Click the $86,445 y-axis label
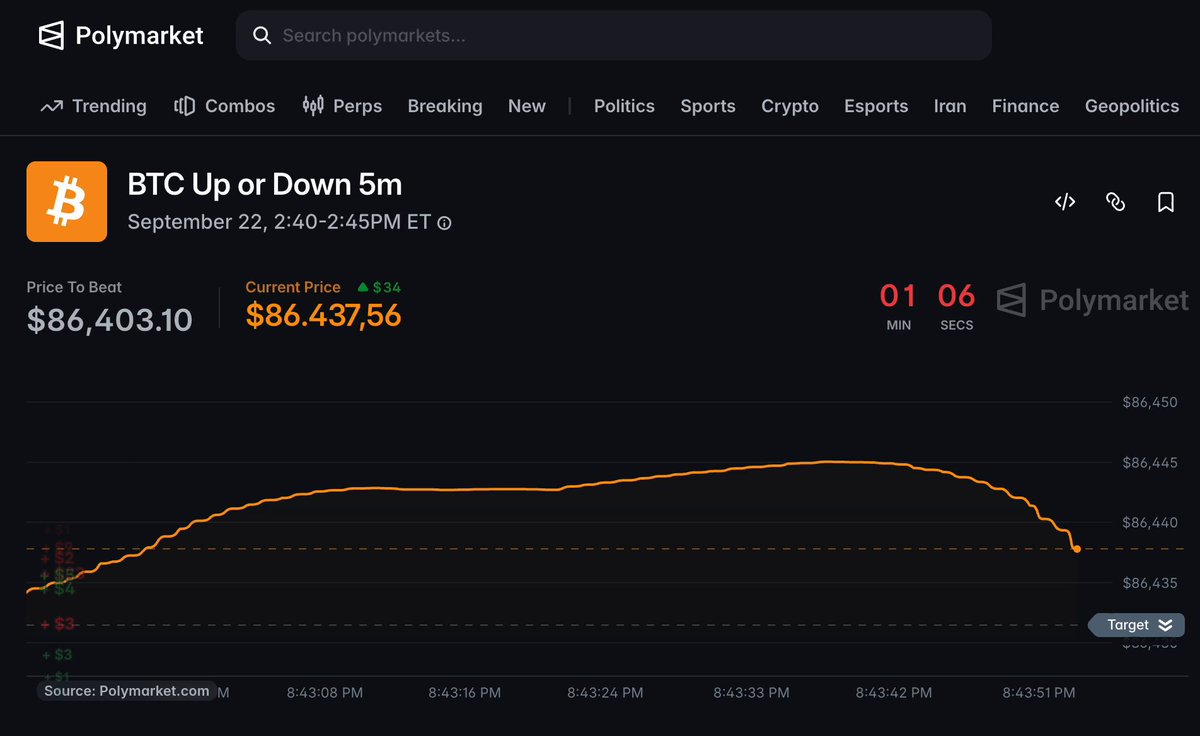This screenshot has height=736, width=1200. click(x=1150, y=462)
